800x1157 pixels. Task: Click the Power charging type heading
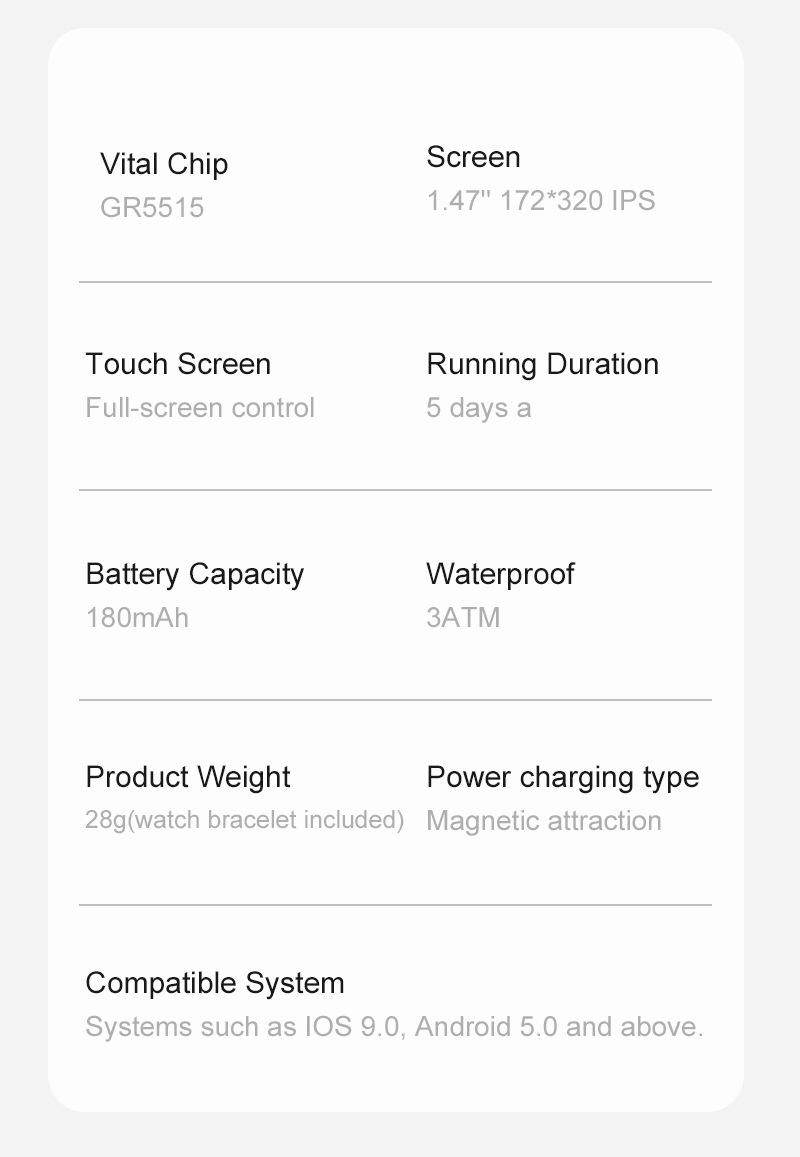562,777
